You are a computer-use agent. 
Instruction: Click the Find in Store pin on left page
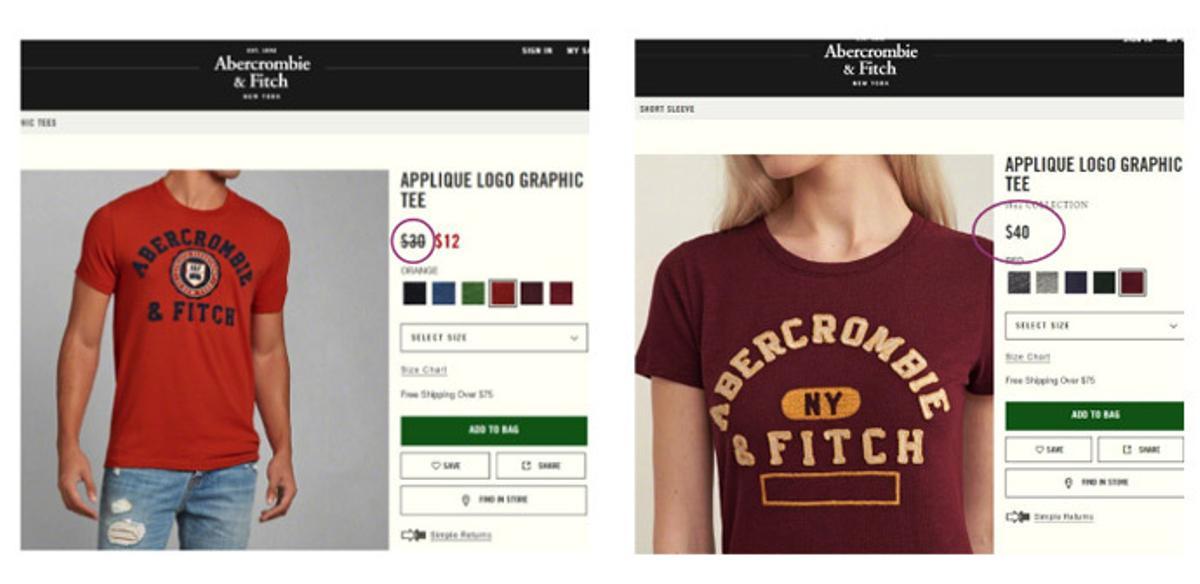[466, 500]
